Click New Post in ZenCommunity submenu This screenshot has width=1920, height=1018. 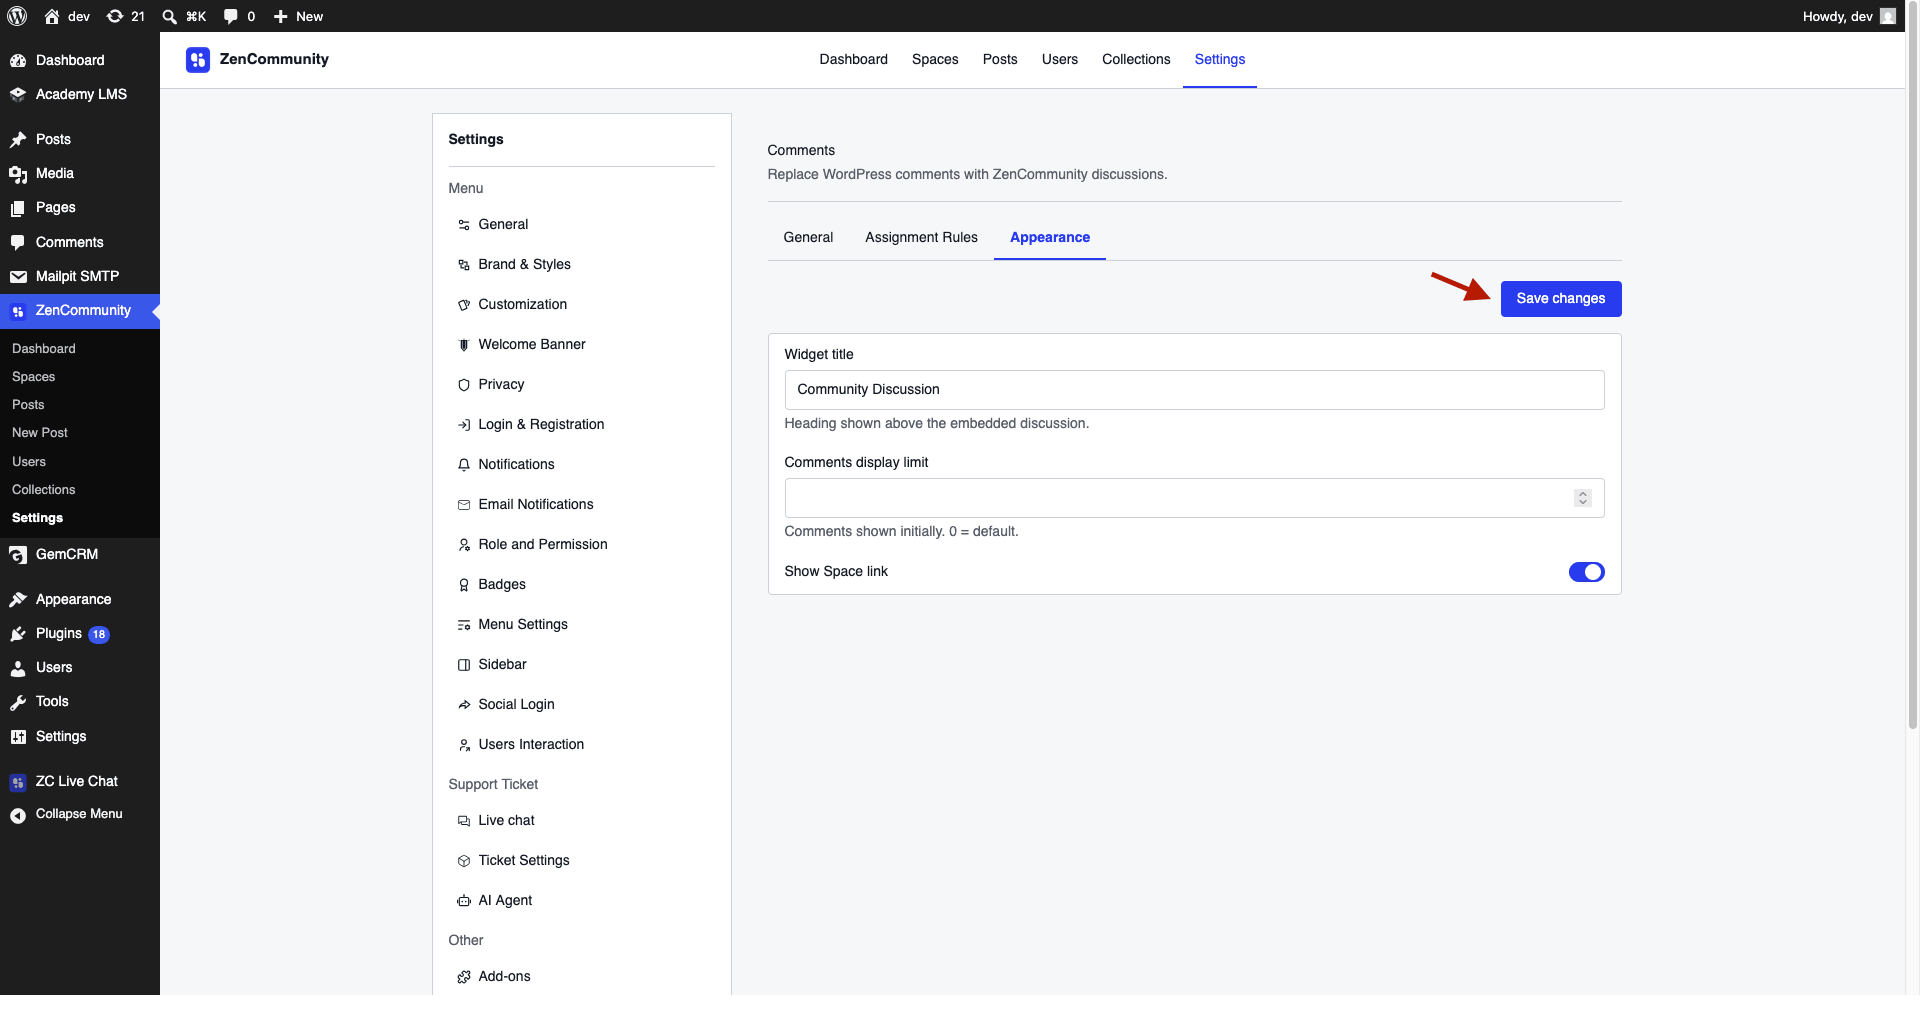(40, 433)
